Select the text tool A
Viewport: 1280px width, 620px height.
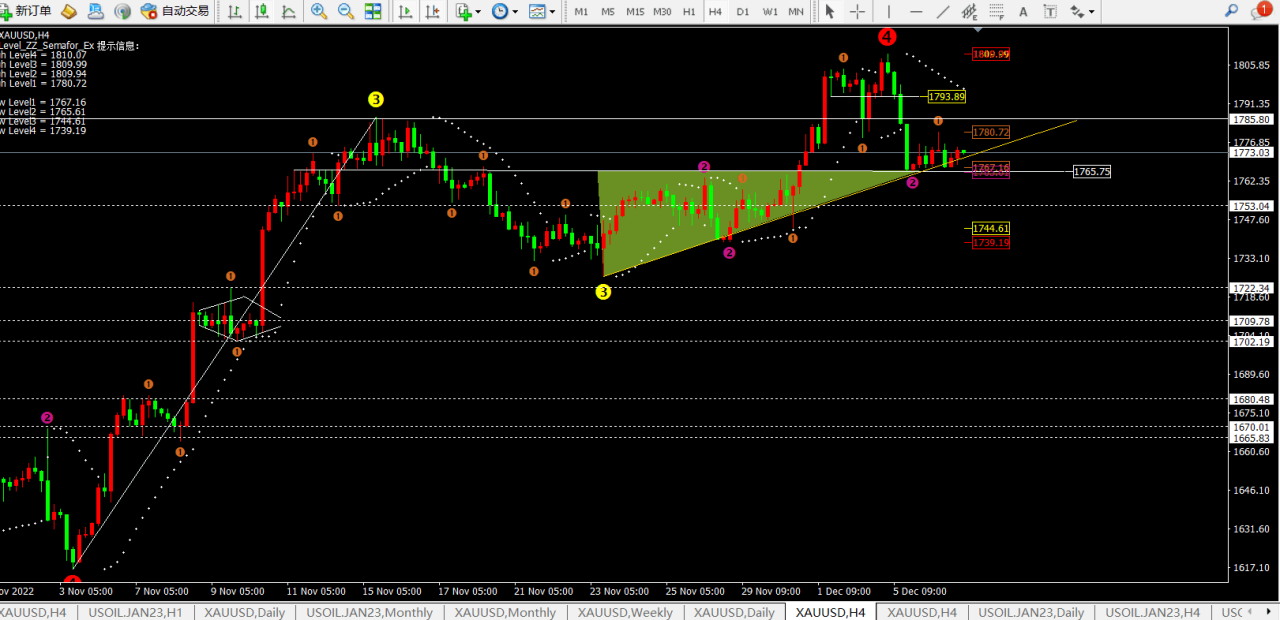pyautogui.click(x=1023, y=12)
